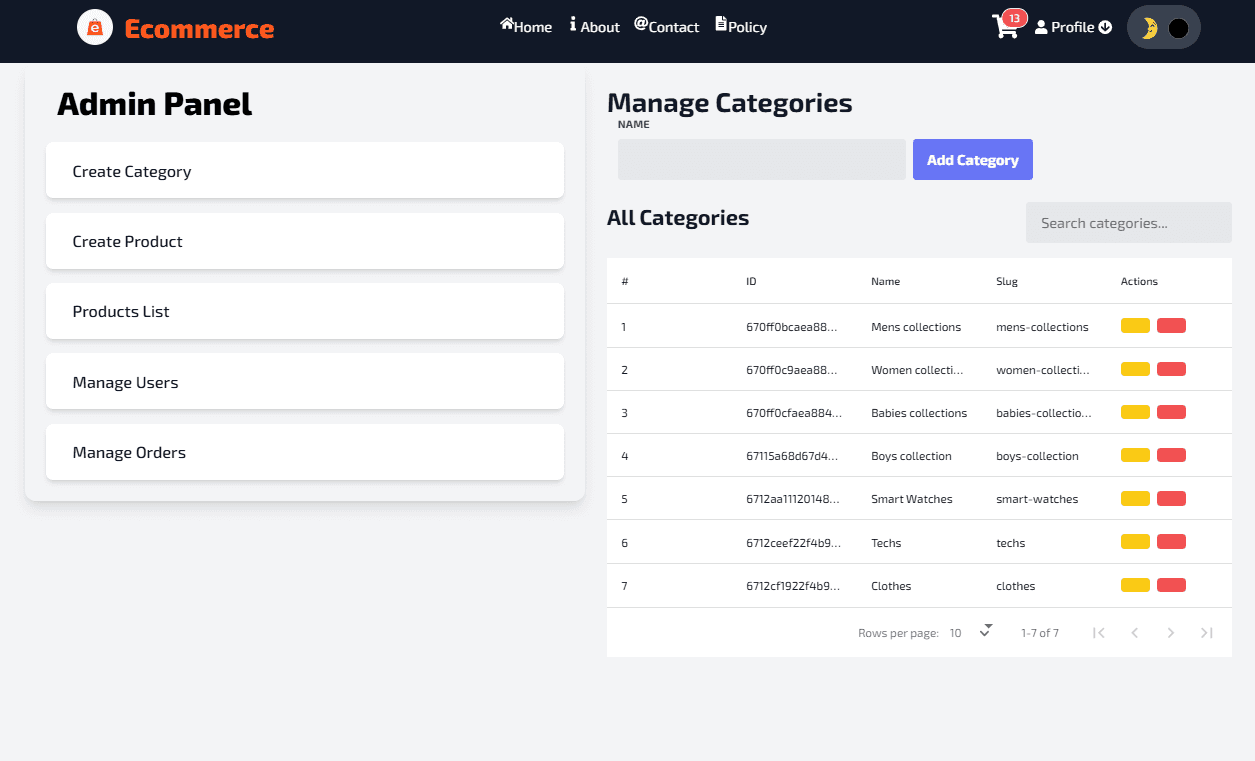Open the shopping cart with 13 items
Viewport: 1255px width, 761px height.
click(1007, 27)
